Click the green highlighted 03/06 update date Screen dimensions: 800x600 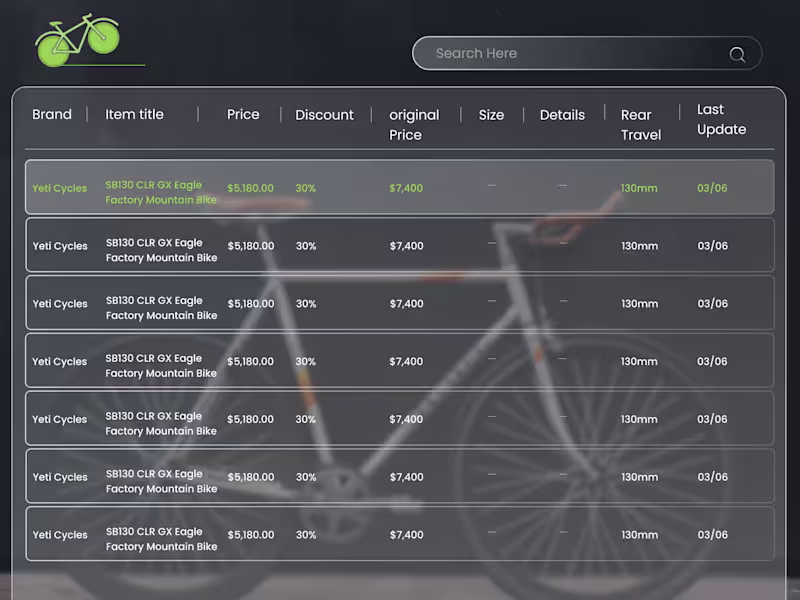[x=712, y=188]
